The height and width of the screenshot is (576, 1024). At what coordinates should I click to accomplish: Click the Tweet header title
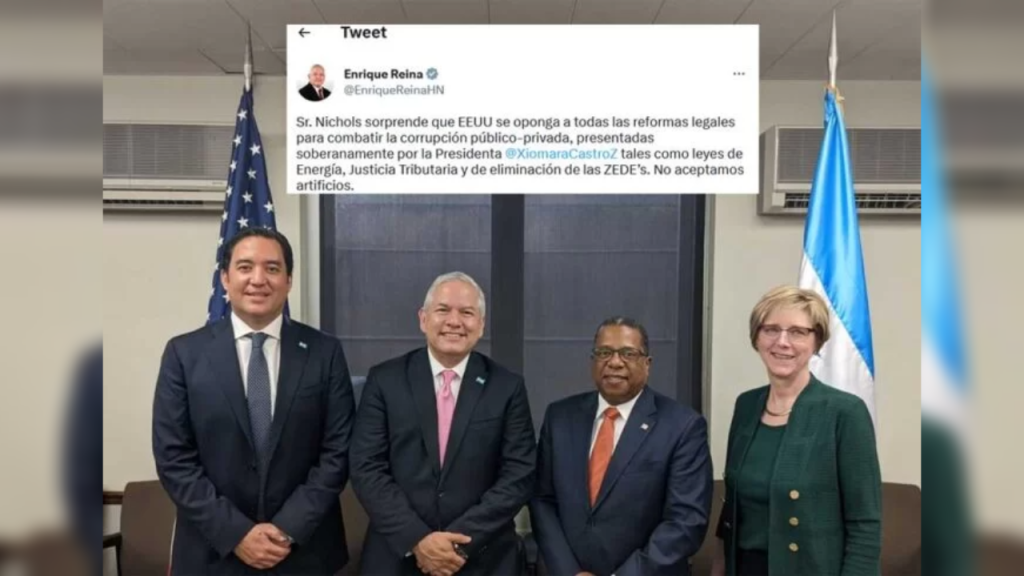363,32
